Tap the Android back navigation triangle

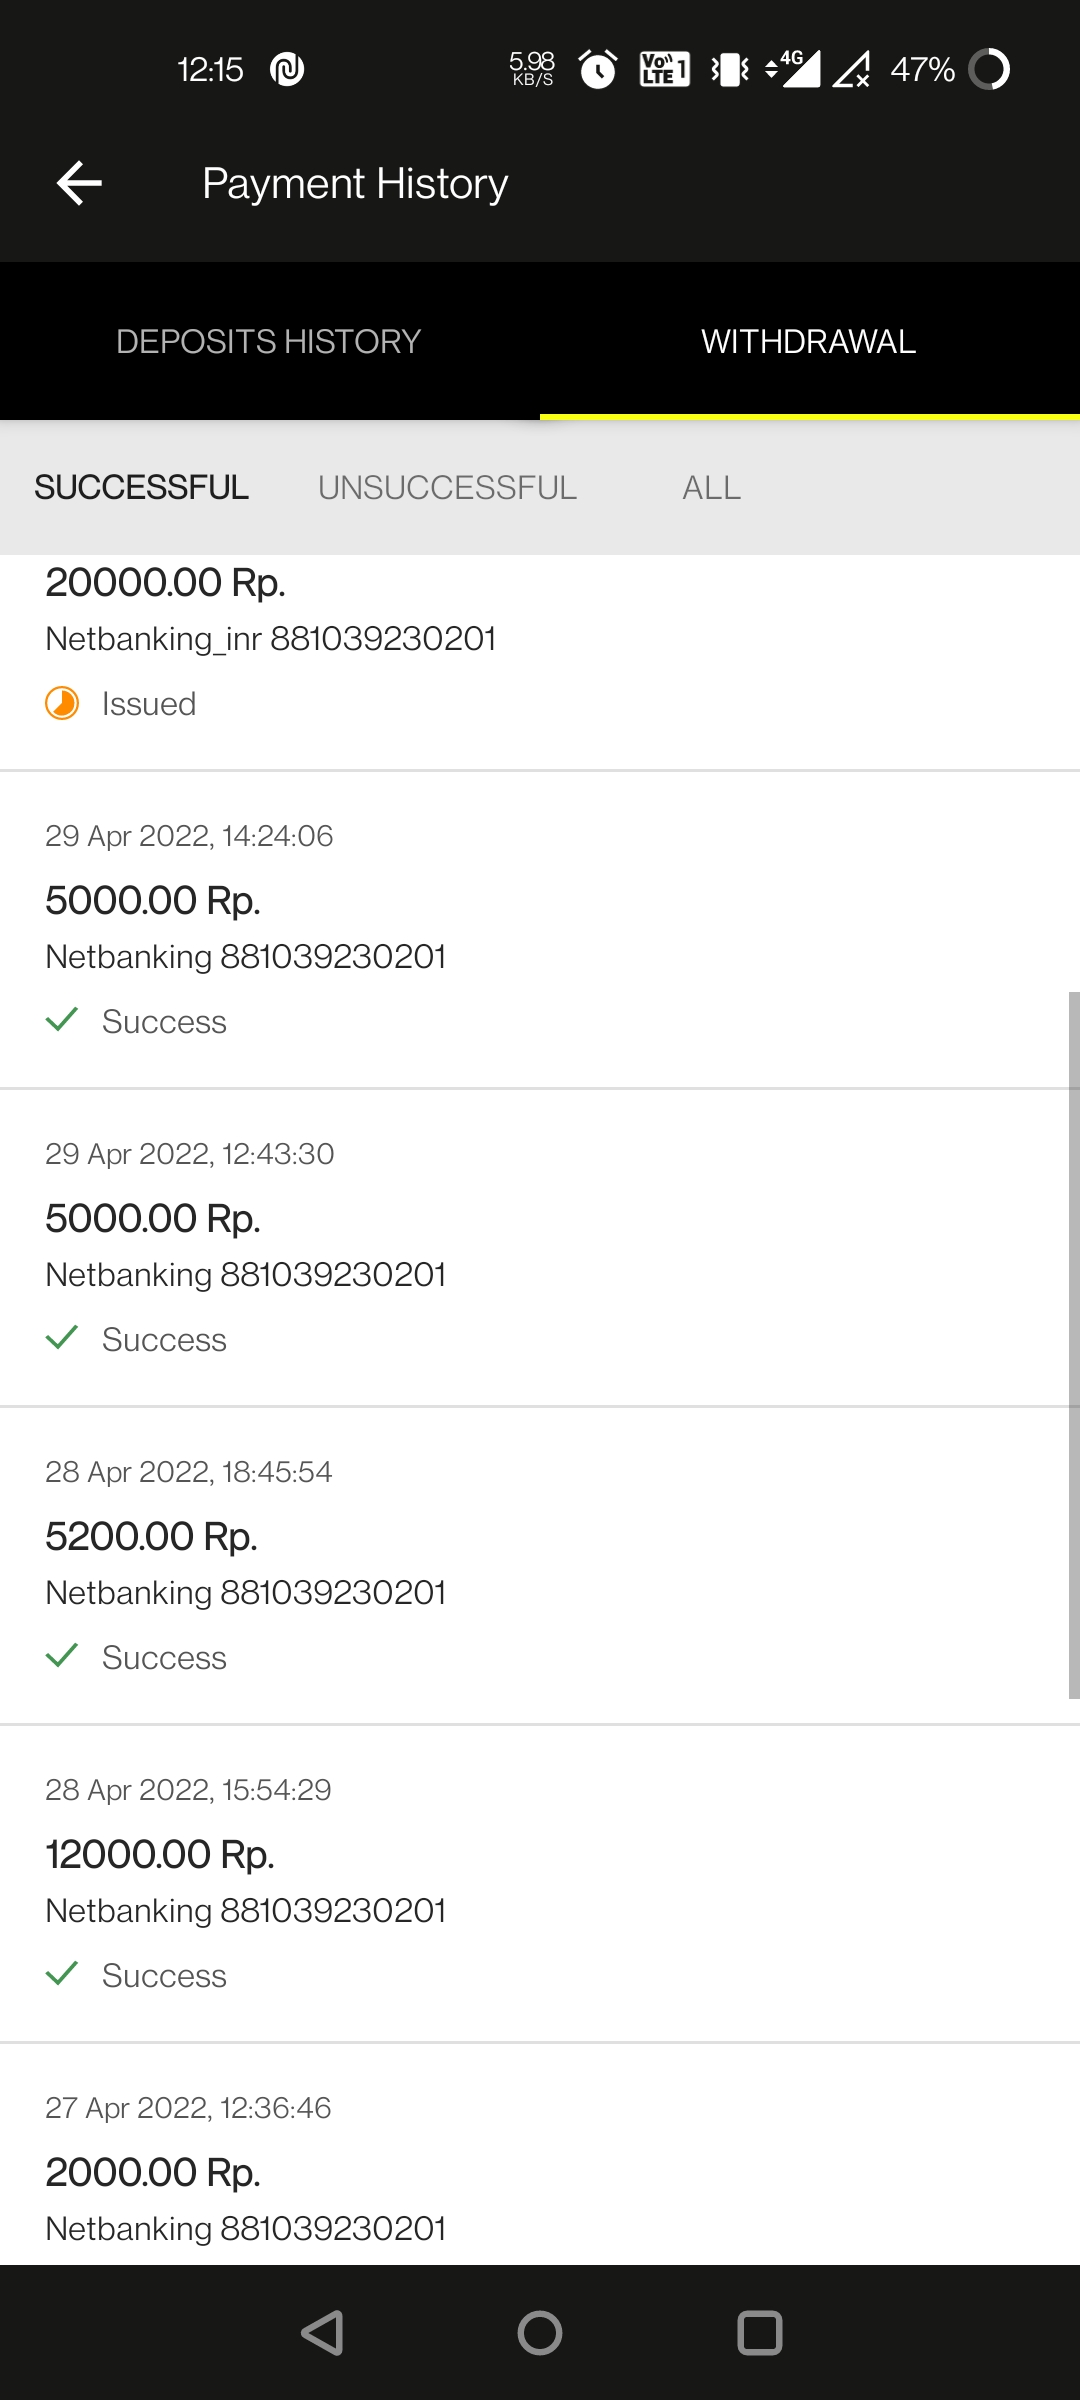click(323, 2333)
